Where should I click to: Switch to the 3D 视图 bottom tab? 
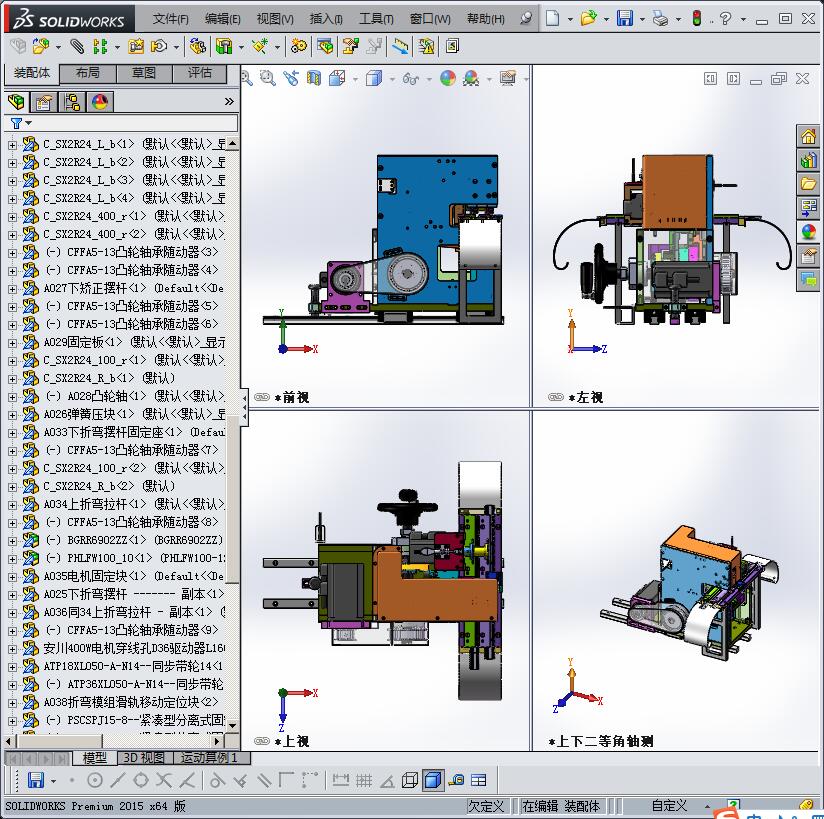tap(145, 758)
